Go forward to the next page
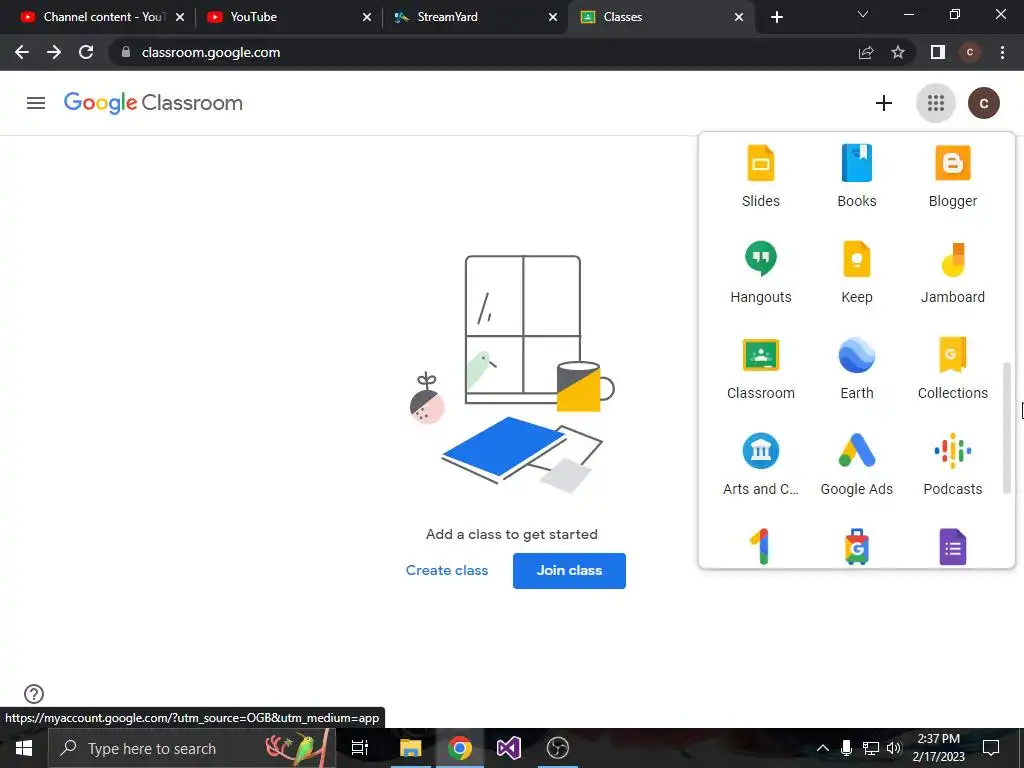 click(x=54, y=52)
